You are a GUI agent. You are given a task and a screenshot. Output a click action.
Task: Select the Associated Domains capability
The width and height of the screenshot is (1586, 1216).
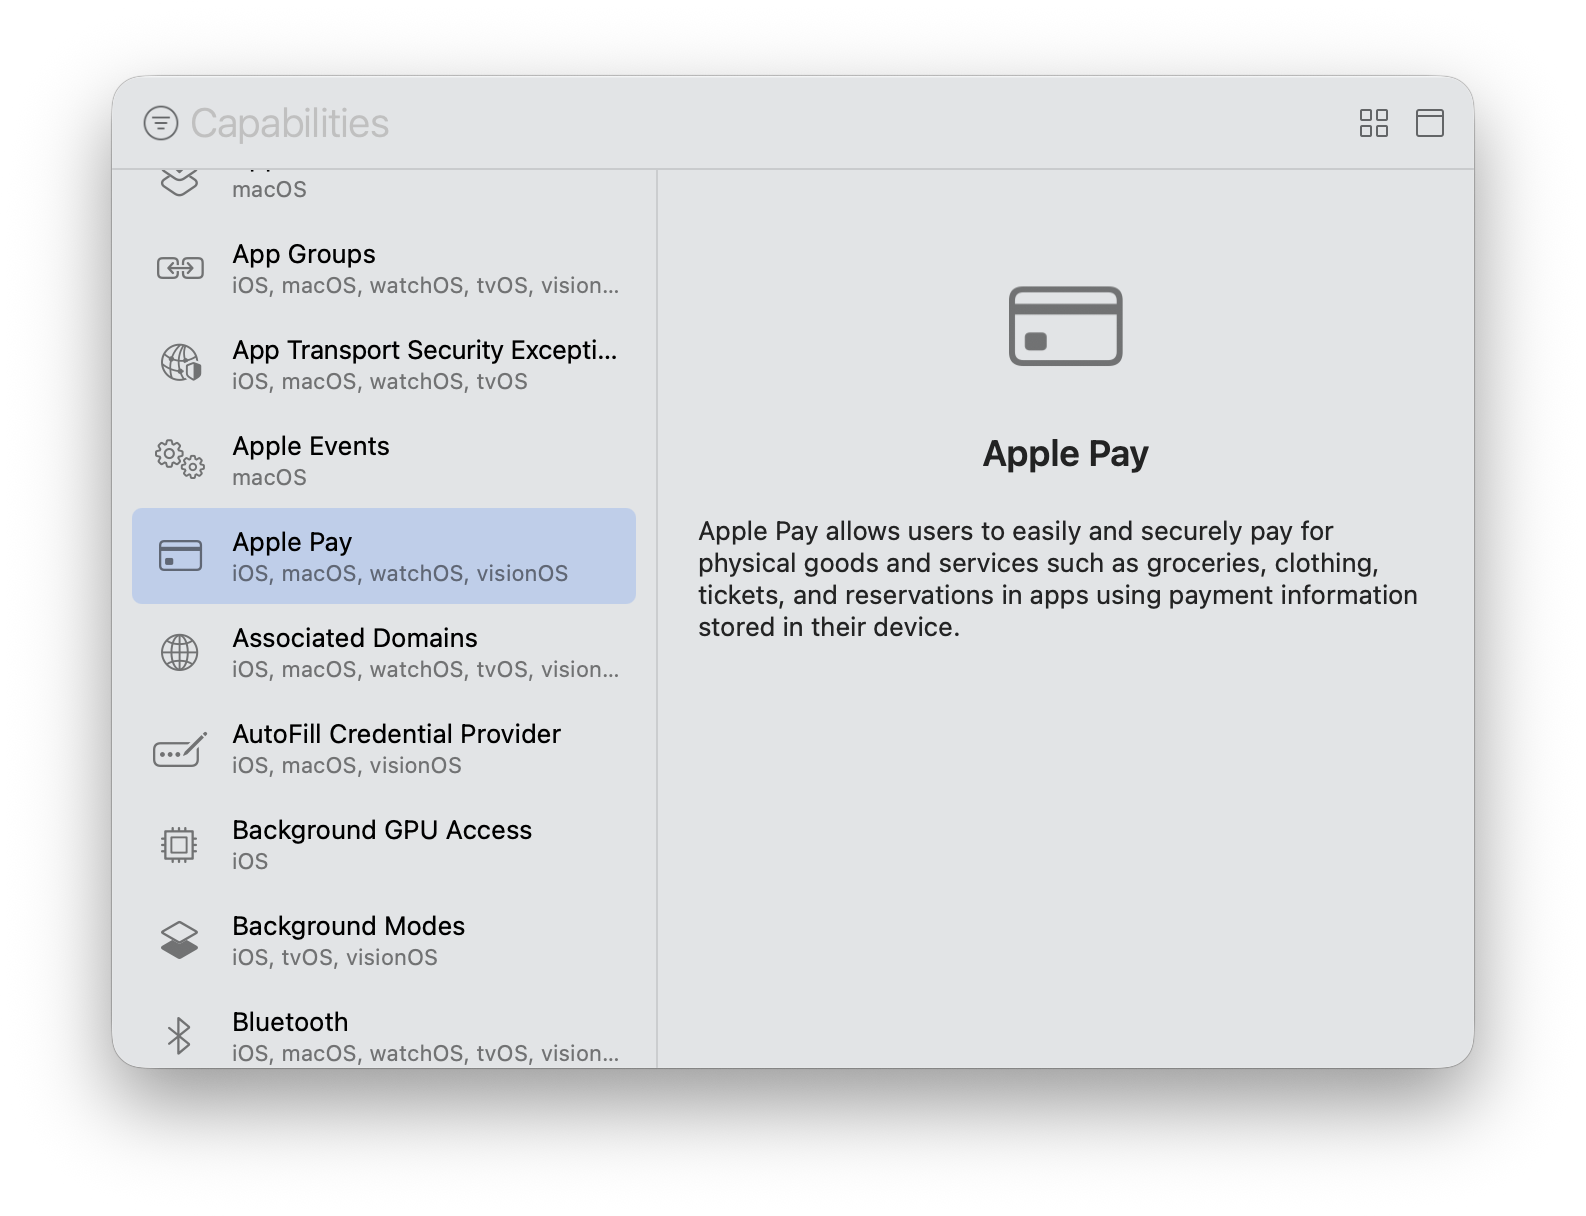384,652
